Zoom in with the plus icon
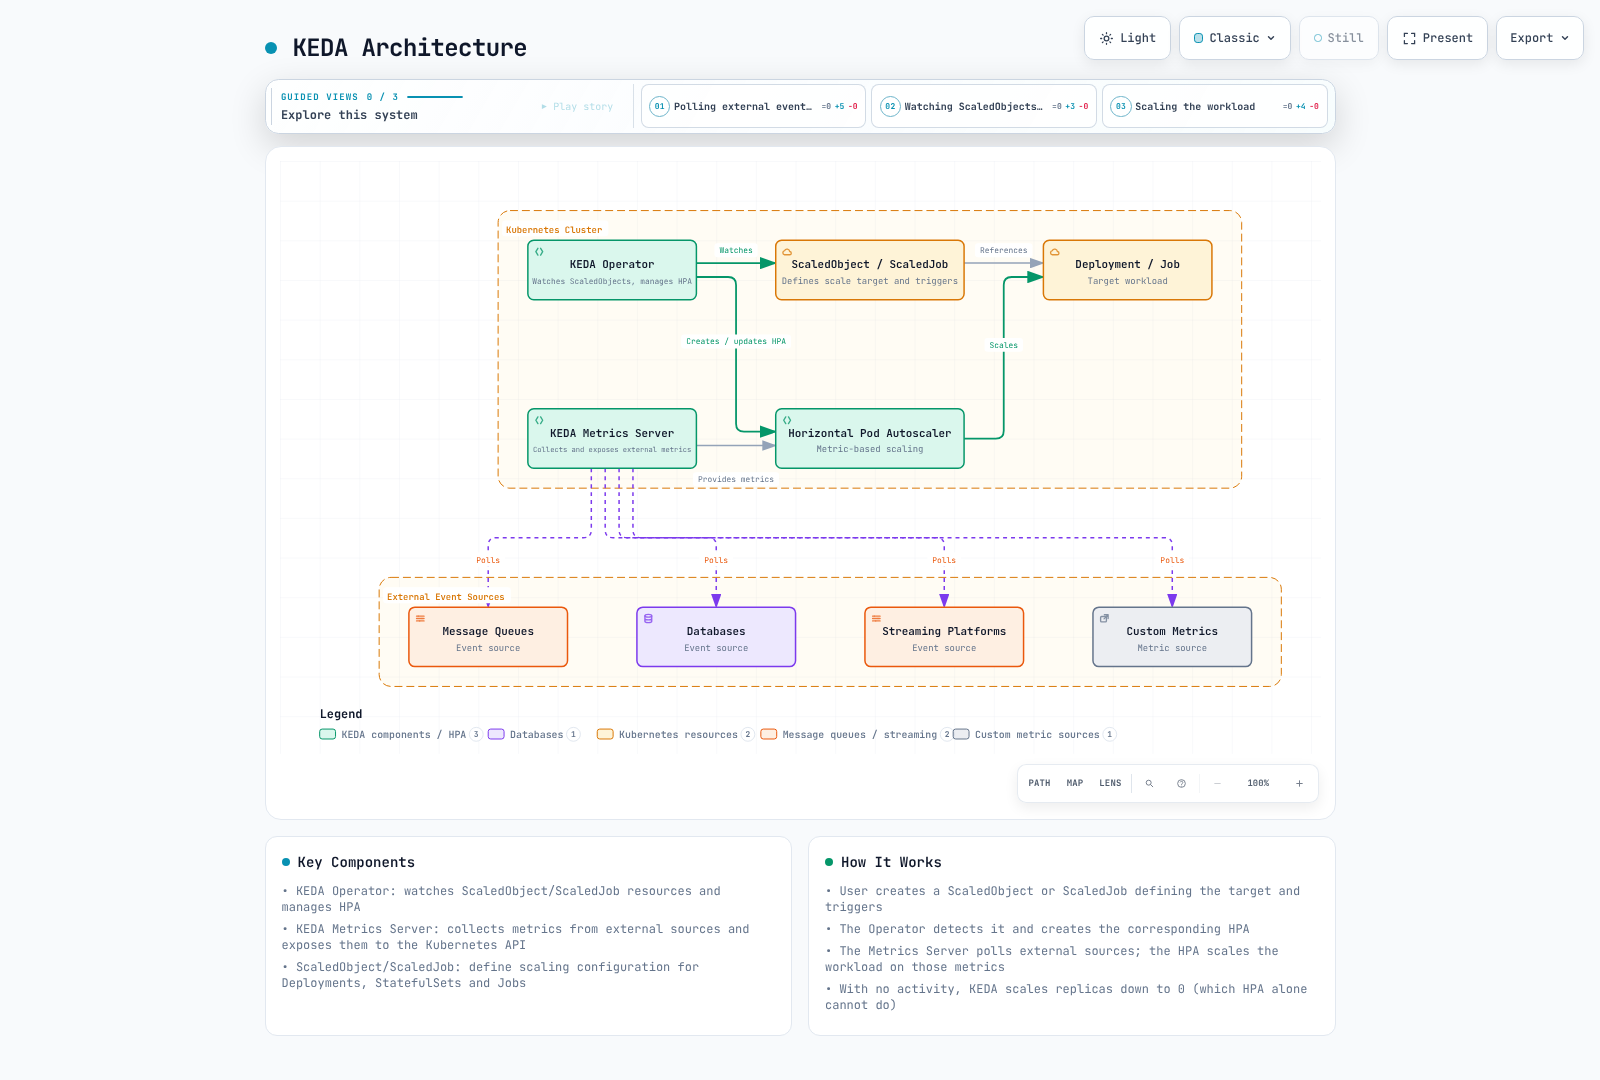 (1299, 783)
